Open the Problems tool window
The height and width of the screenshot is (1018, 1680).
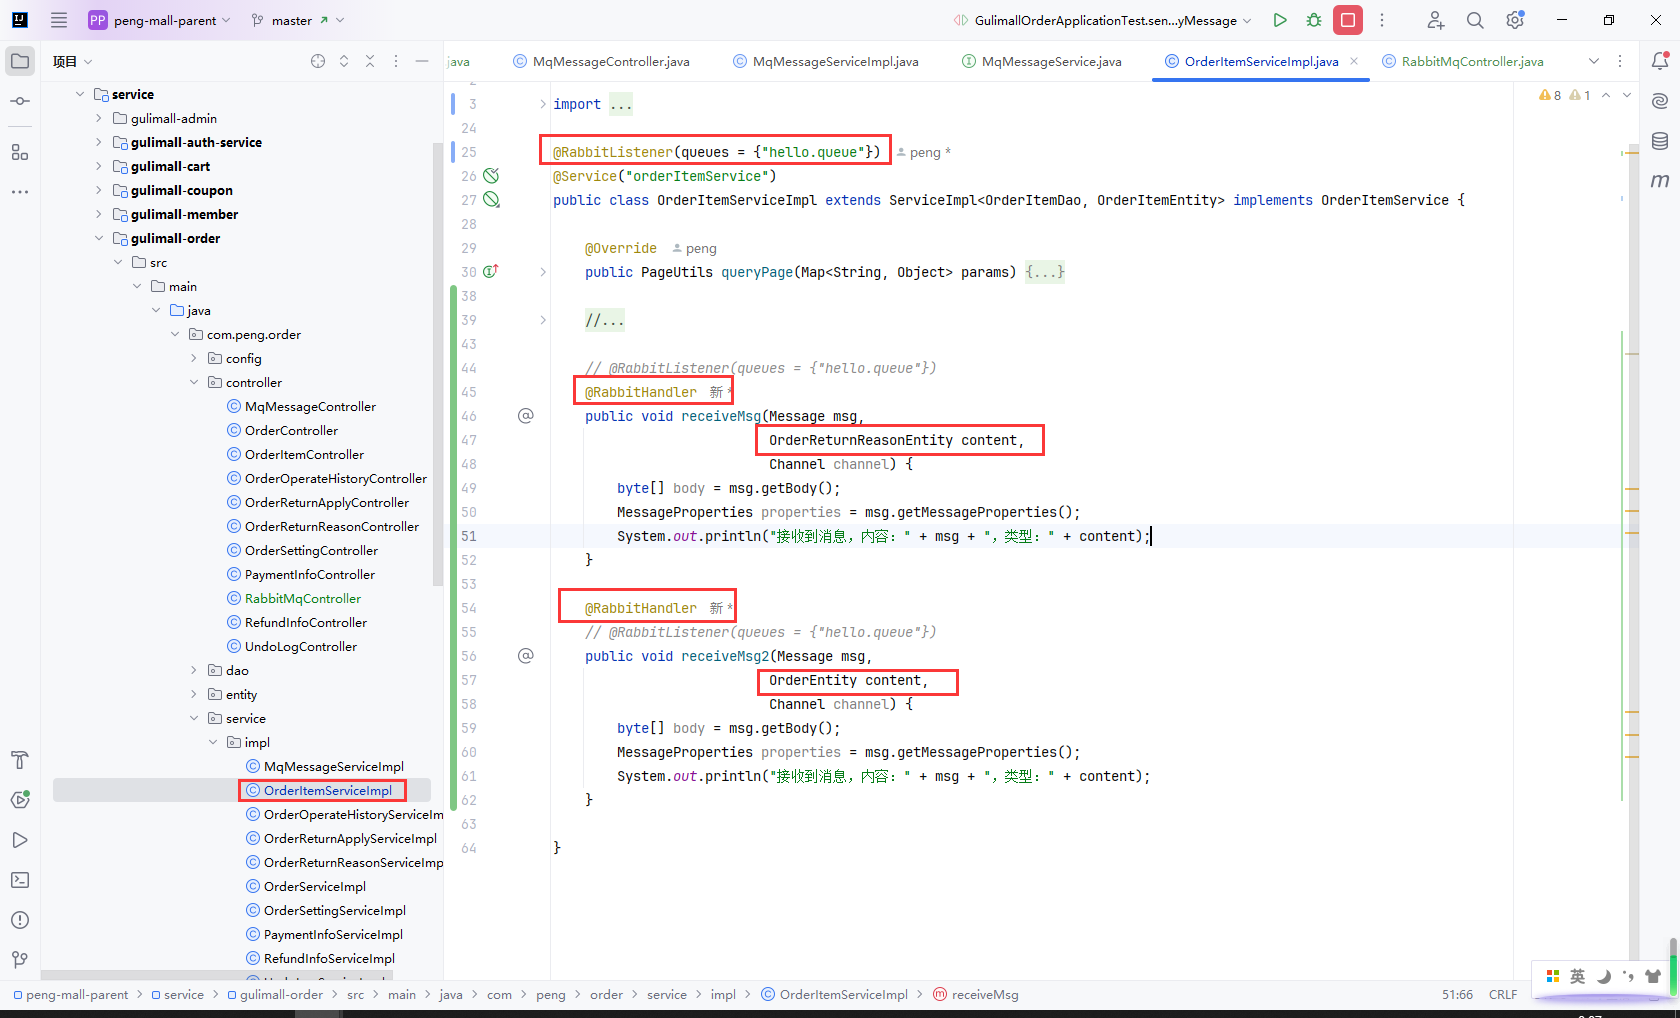tap(20, 920)
